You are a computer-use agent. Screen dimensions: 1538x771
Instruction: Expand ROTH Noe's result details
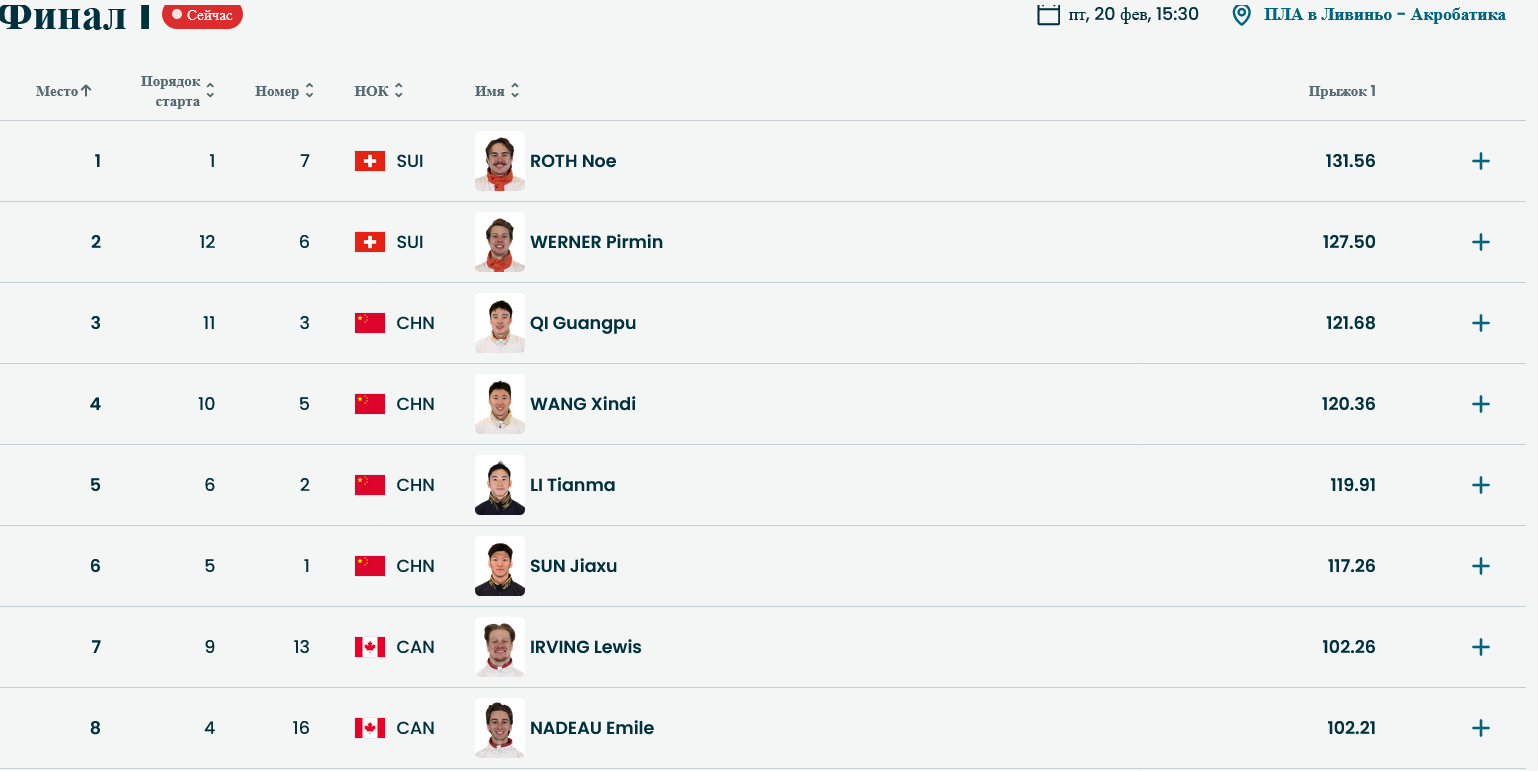coord(1481,161)
